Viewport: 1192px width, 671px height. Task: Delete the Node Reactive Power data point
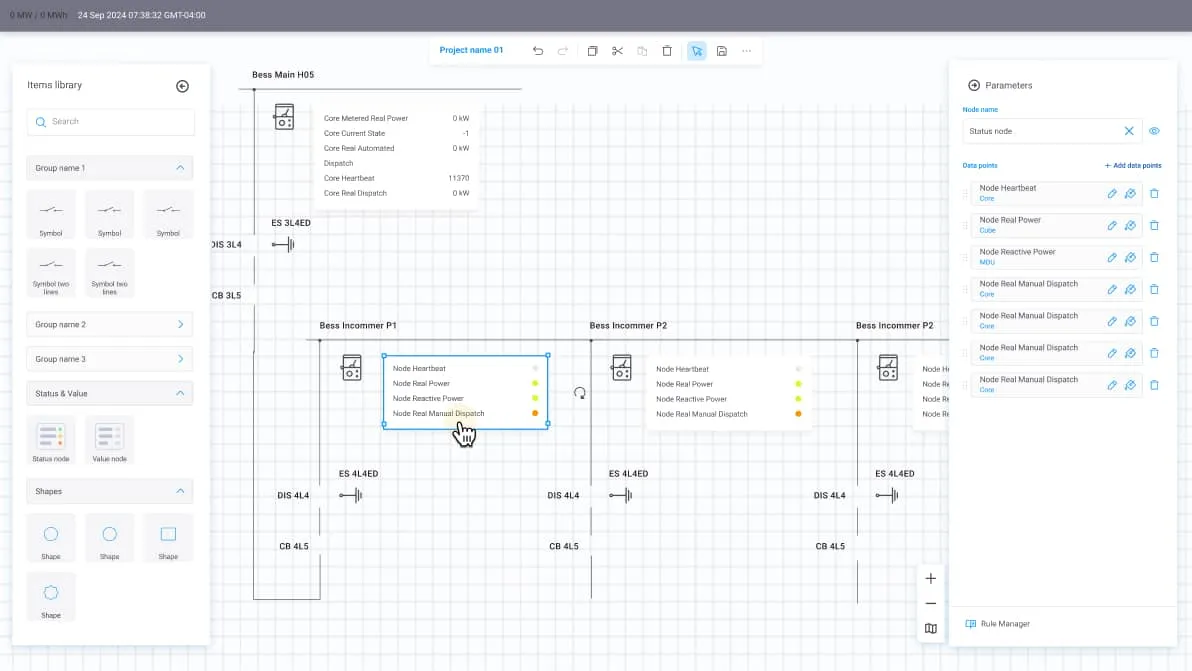pos(1154,258)
